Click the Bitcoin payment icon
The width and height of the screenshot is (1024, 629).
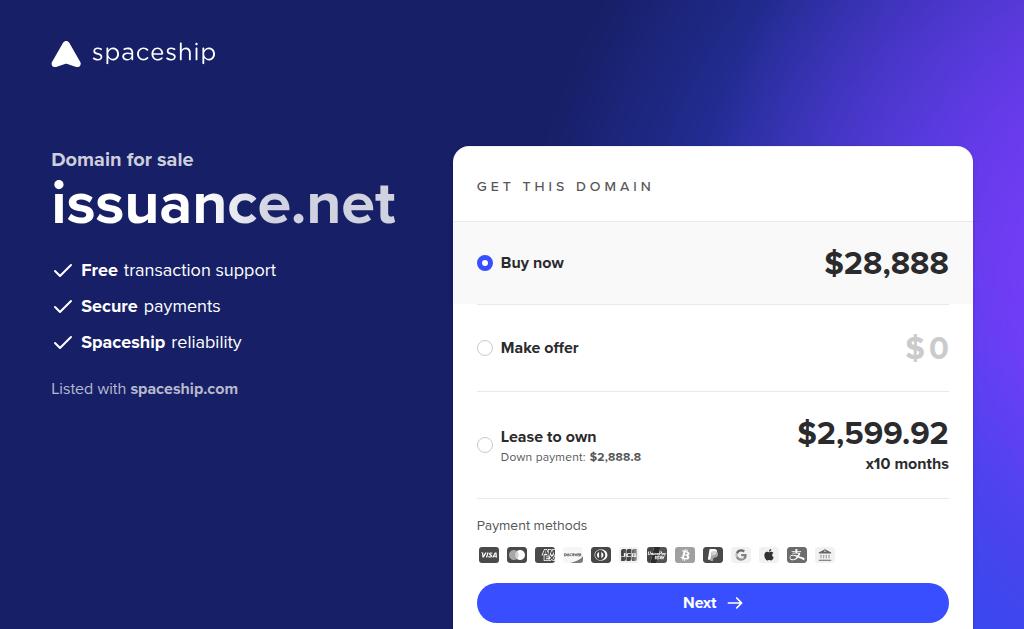coord(685,555)
